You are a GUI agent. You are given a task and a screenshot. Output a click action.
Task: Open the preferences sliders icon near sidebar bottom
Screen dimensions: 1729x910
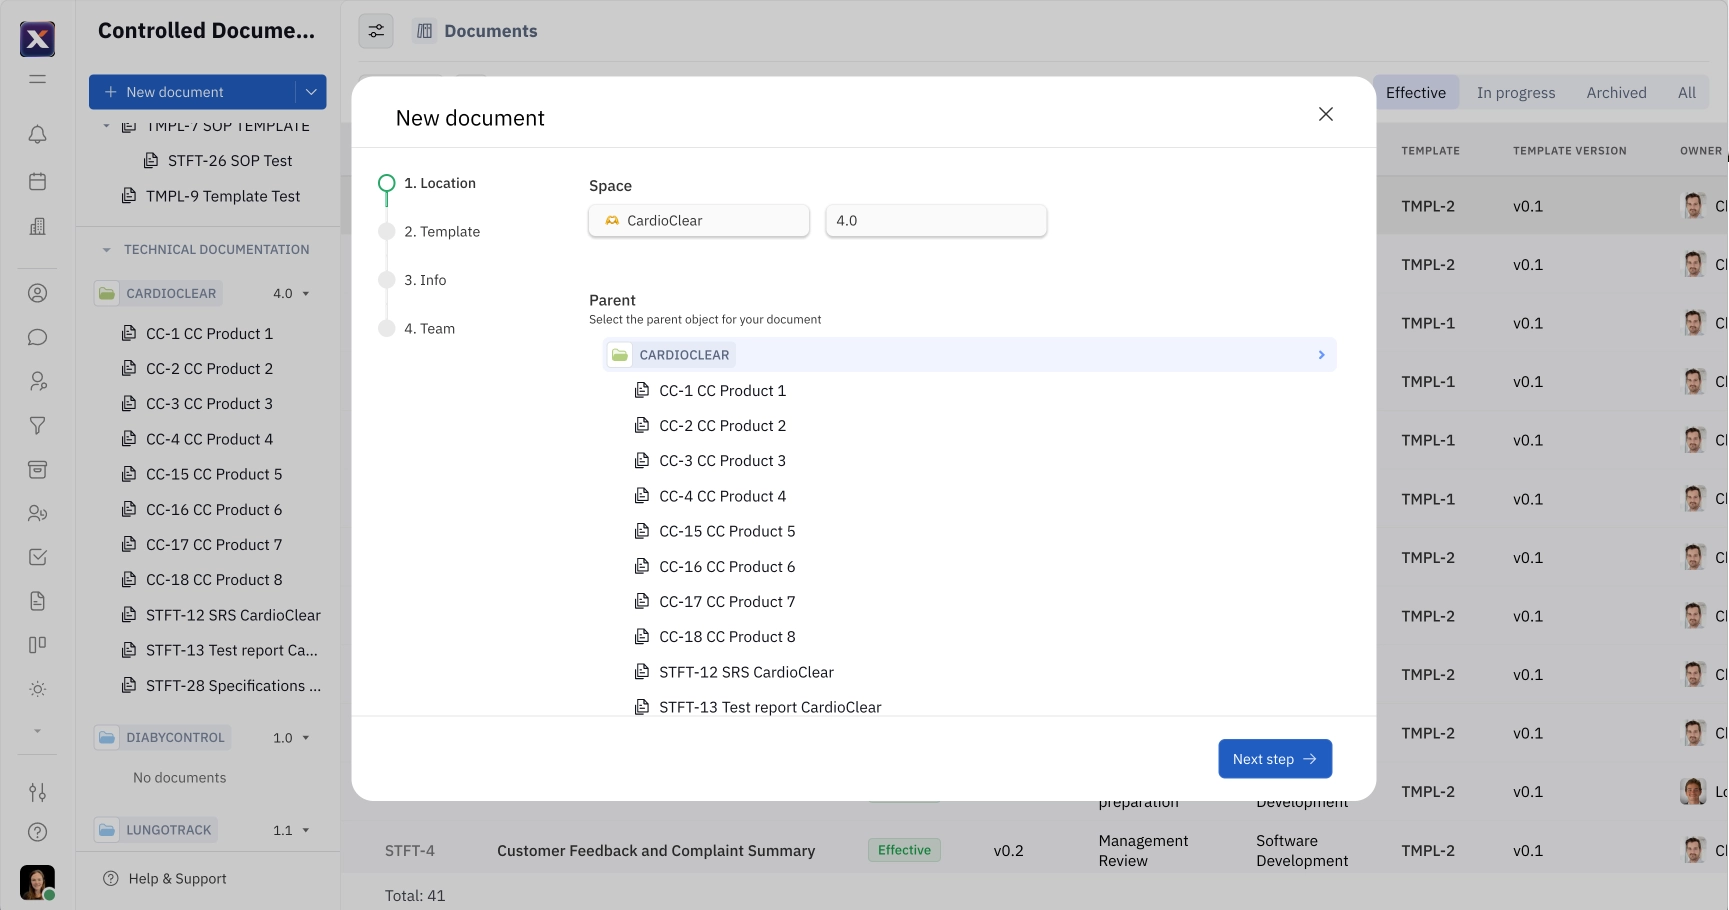37,791
